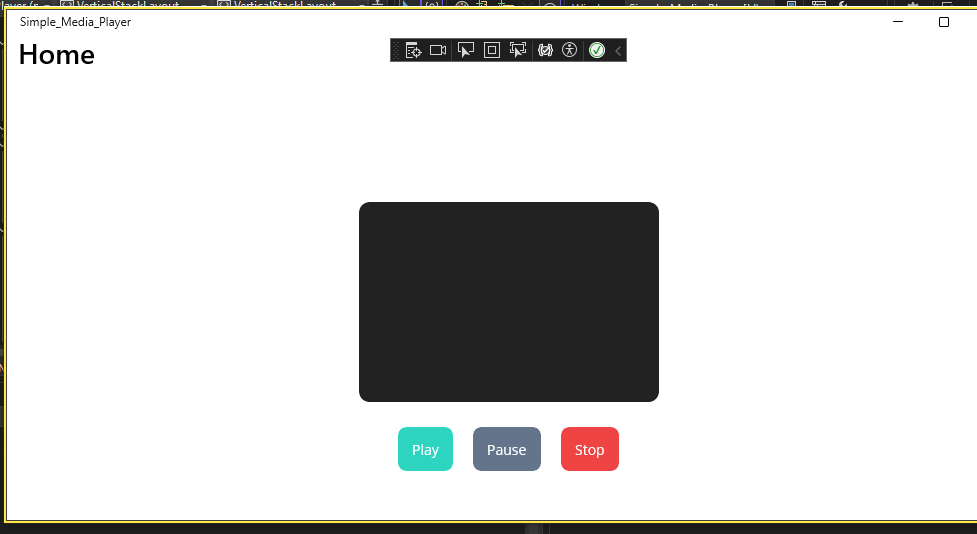Open Hot Reload braces icon
The height and width of the screenshot is (534, 977).
(x=545, y=50)
